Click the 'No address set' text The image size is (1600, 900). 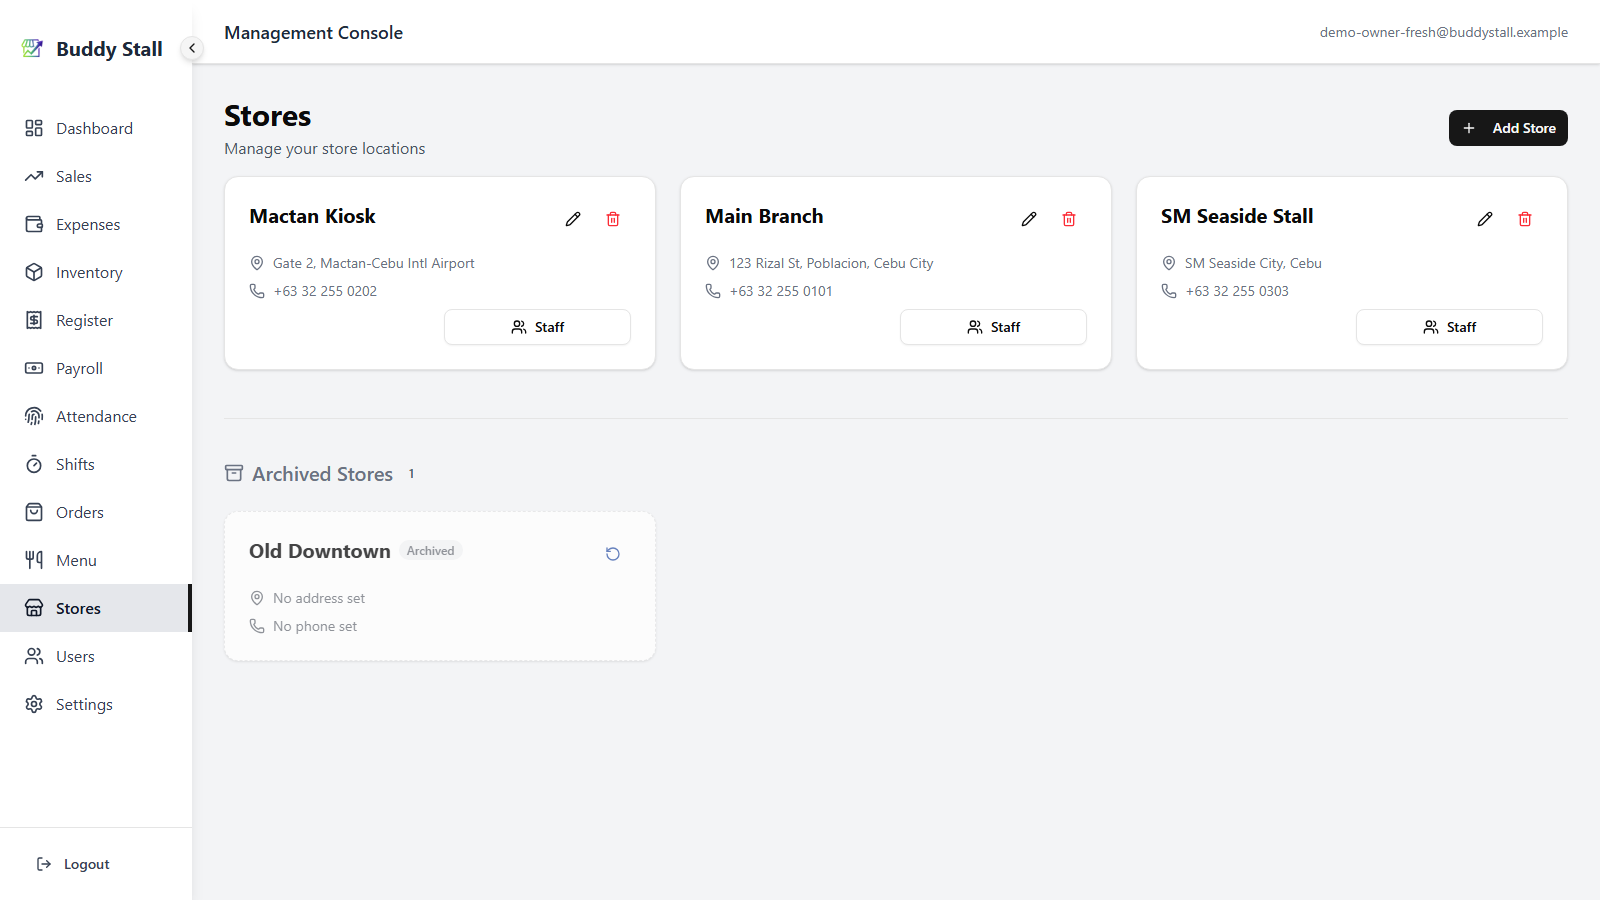(x=319, y=598)
